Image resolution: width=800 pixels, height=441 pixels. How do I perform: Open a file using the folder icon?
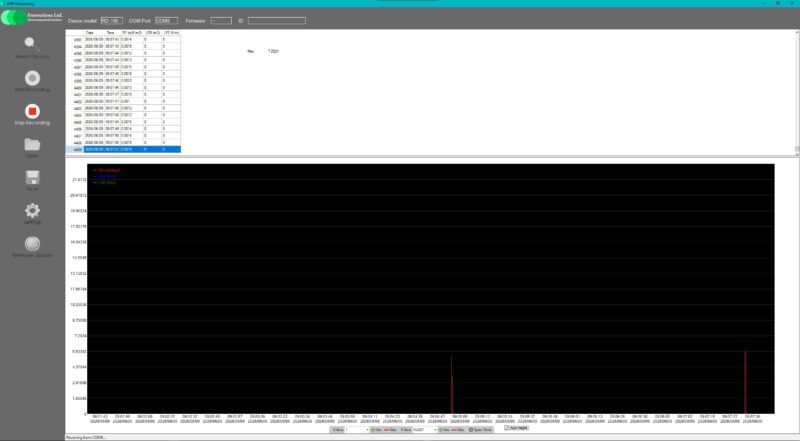(32, 145)
